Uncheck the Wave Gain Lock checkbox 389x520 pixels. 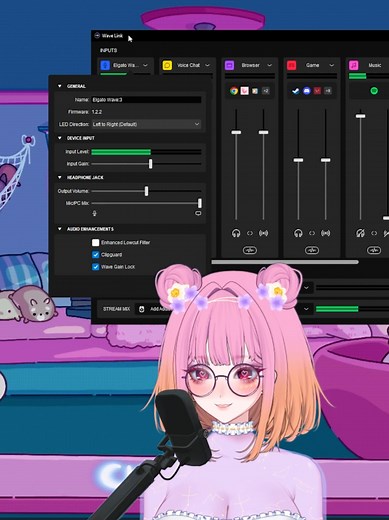pos(96,267)
